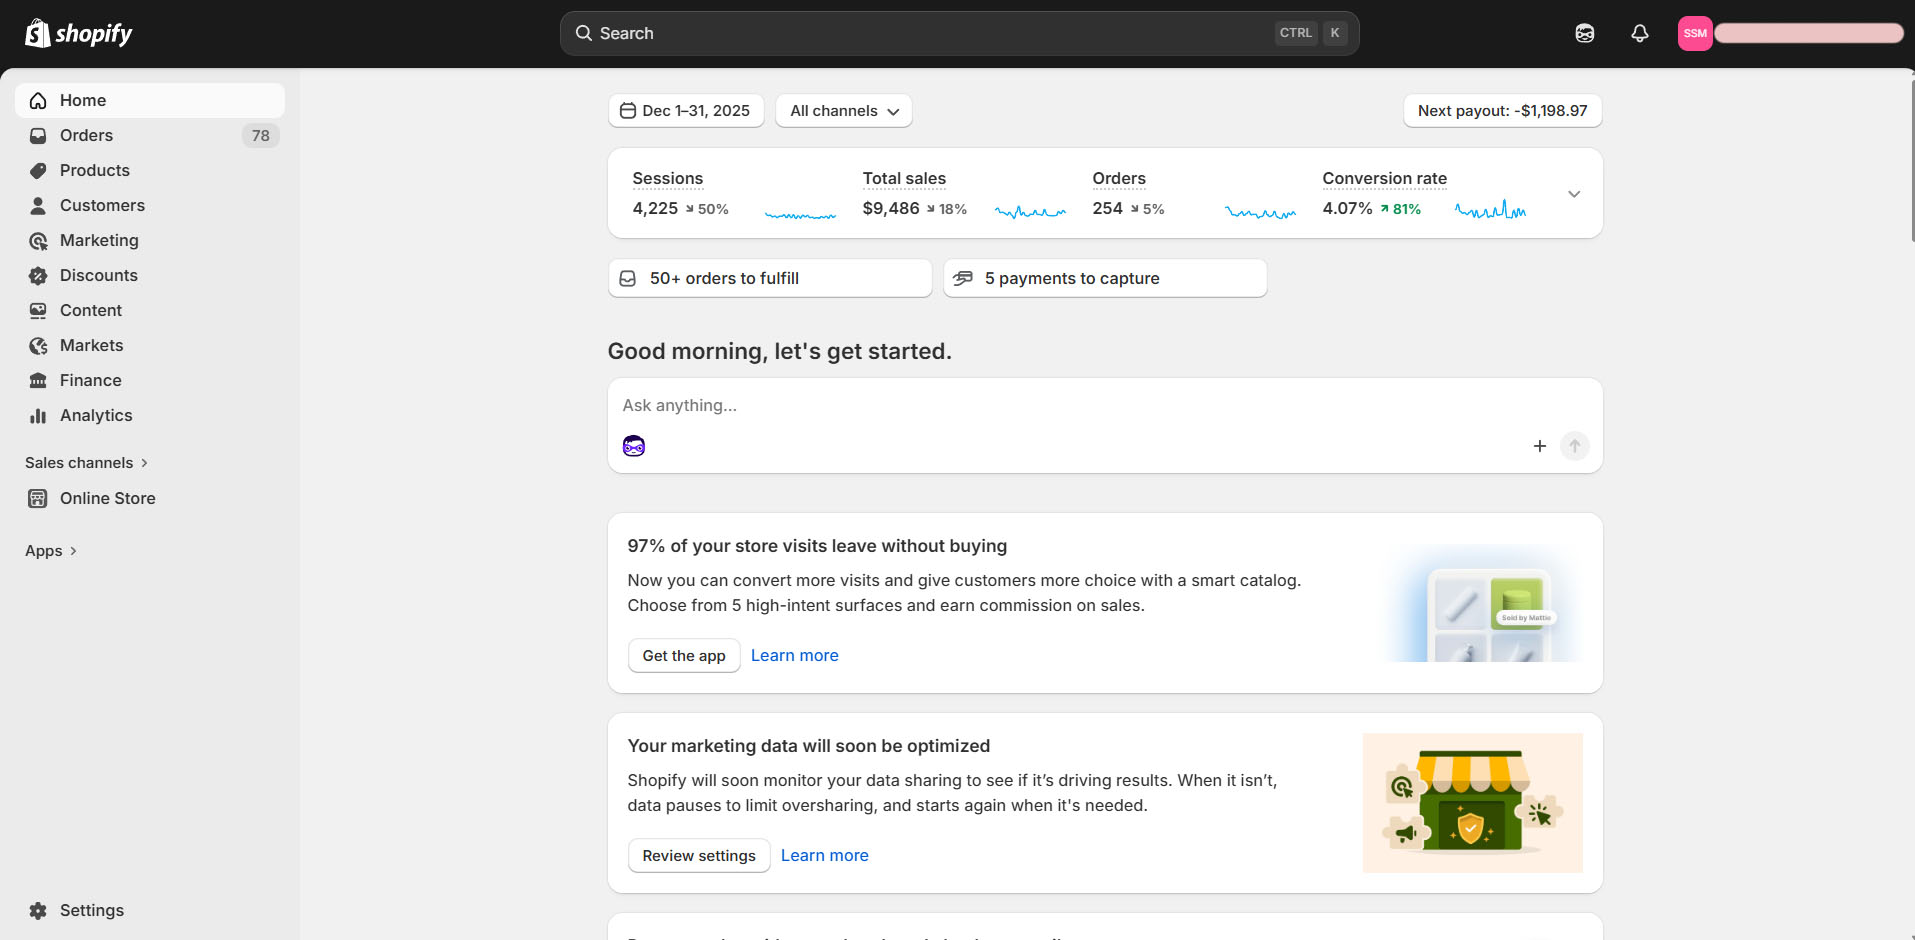This screenshot has height=940, width=1915.
Task: Click the Review settings button
Action: pyautogui.click(x=699, y=856)
